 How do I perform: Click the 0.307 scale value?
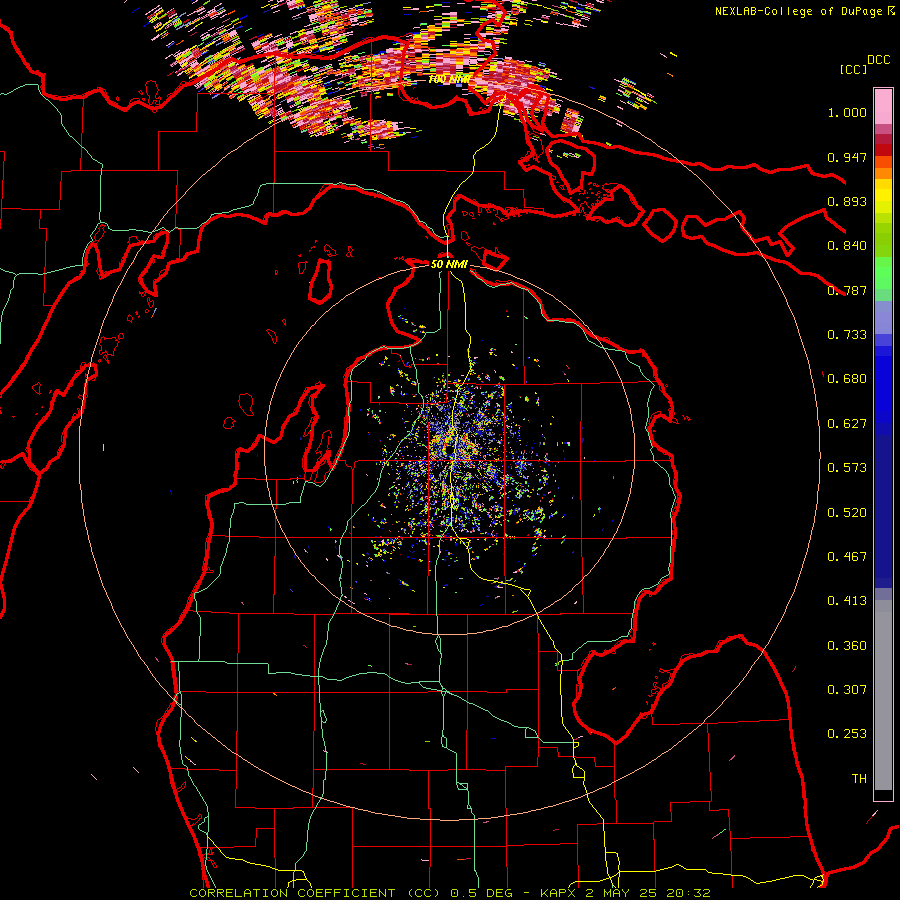847,690
